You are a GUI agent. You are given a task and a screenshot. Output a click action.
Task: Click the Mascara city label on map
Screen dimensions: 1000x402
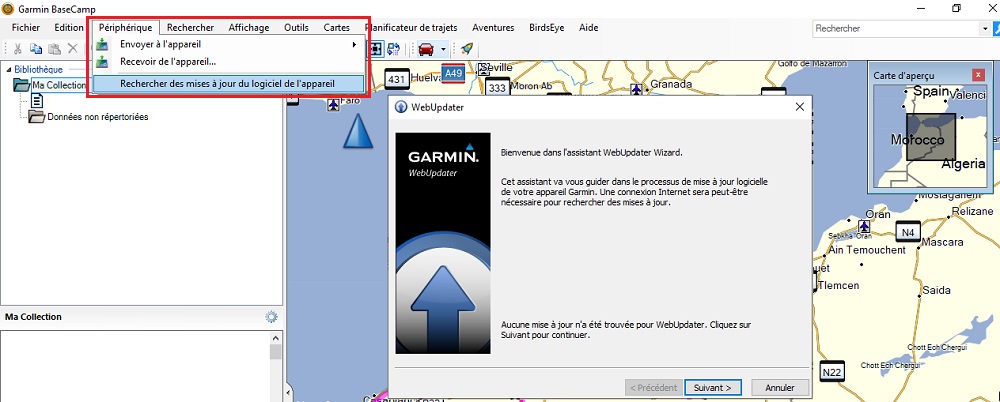point(943,242)
